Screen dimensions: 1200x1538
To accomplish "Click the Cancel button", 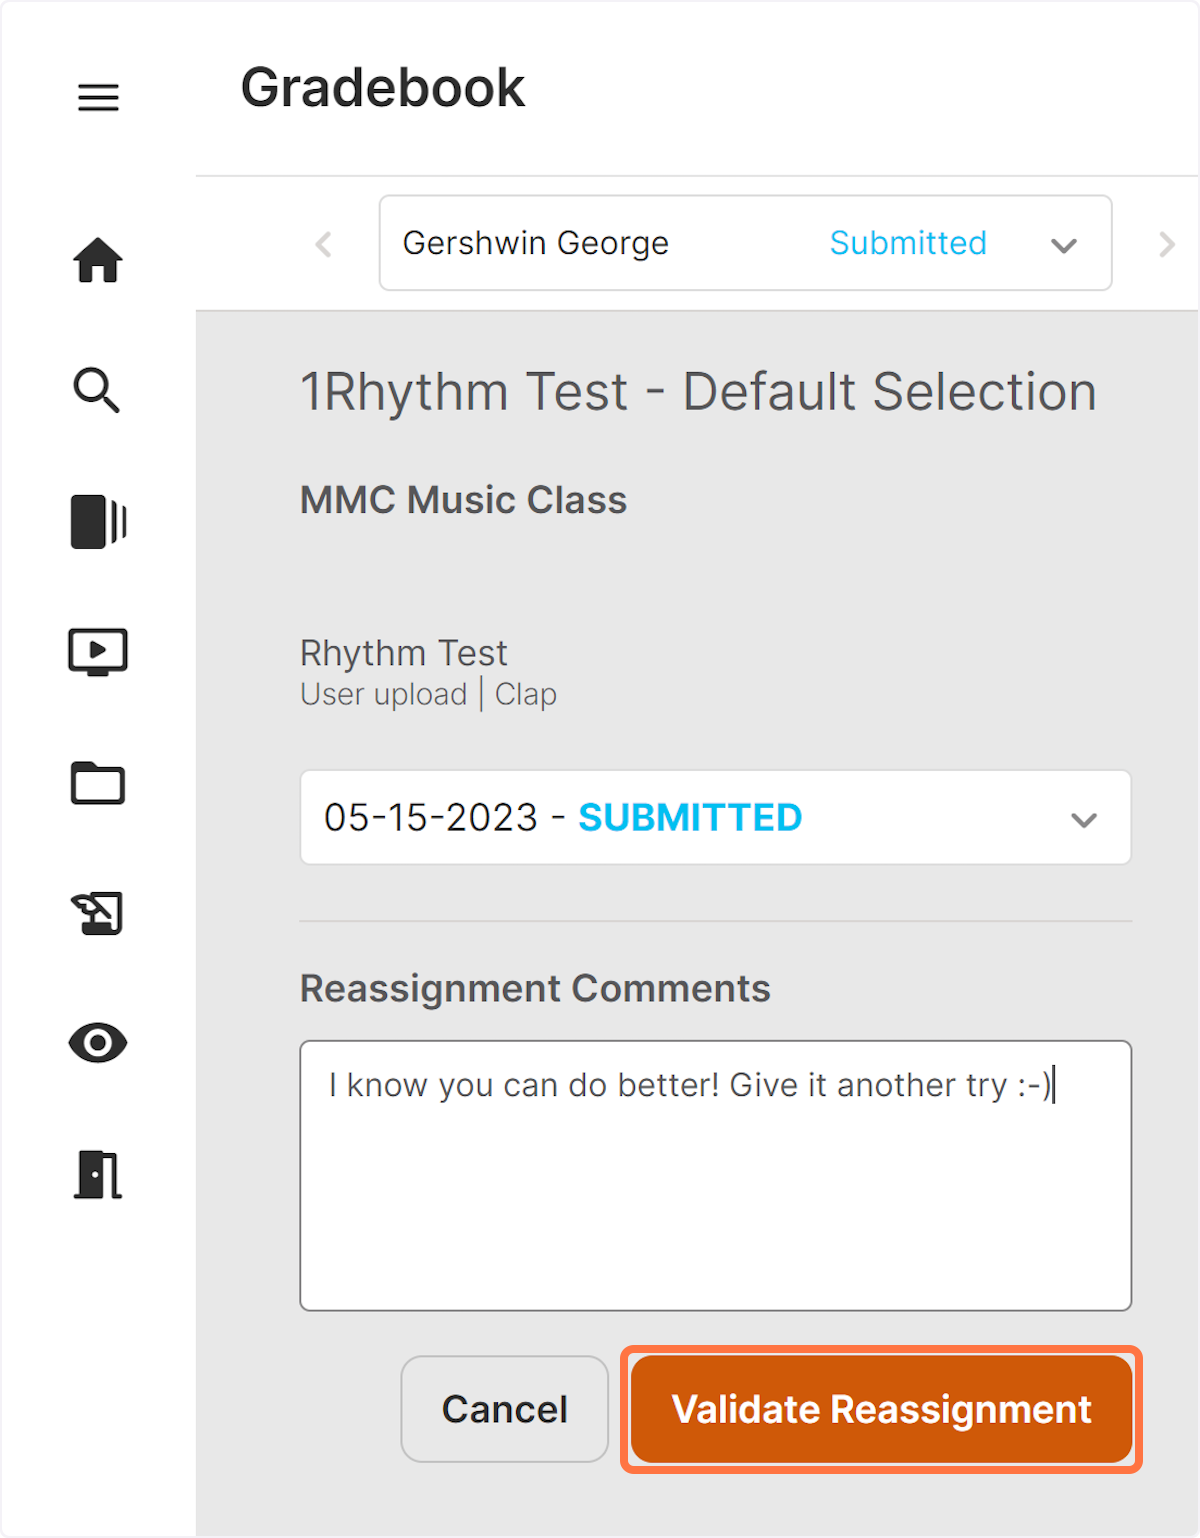I will tap(505, 1409).
